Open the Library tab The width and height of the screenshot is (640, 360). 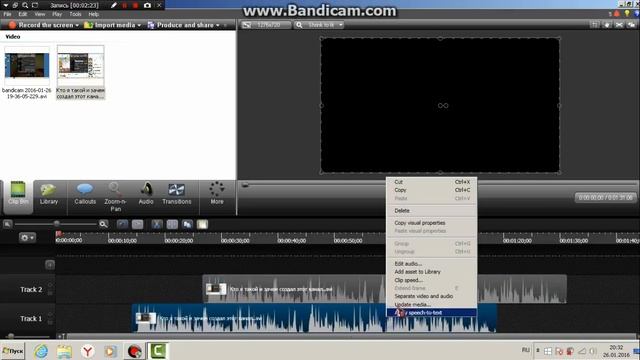click(49, 194)
